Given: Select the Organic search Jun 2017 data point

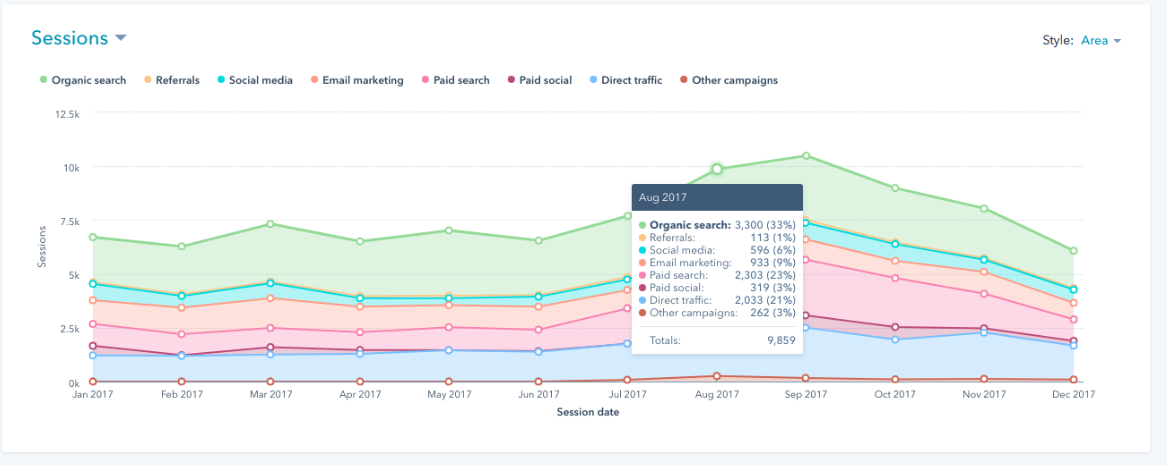Looking at the screenshot, I should point(538,240).
